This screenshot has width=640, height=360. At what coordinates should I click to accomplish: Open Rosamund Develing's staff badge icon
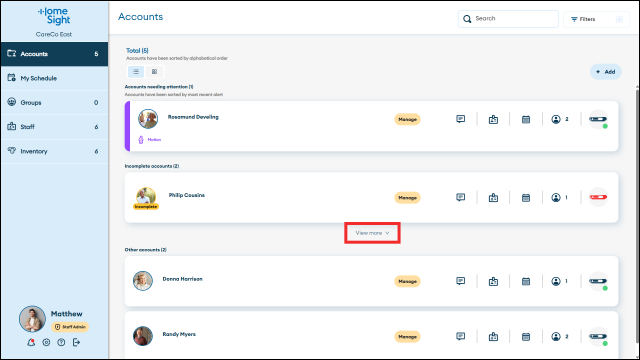coord(493,120)
